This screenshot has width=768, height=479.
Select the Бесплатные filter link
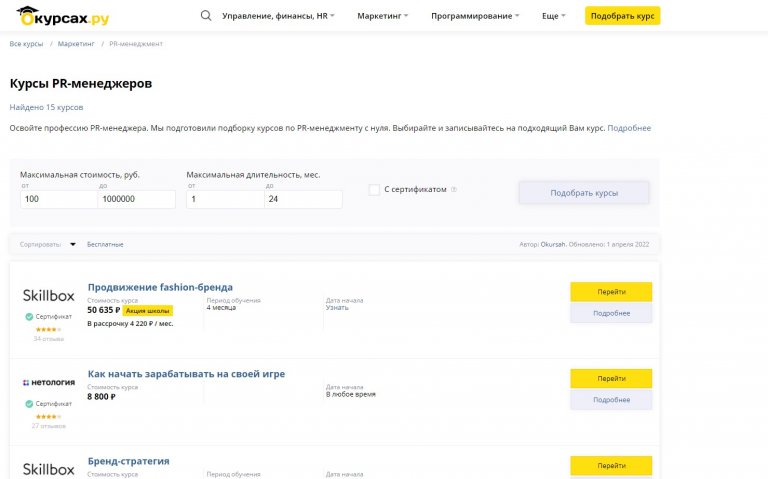click(105, 244)
